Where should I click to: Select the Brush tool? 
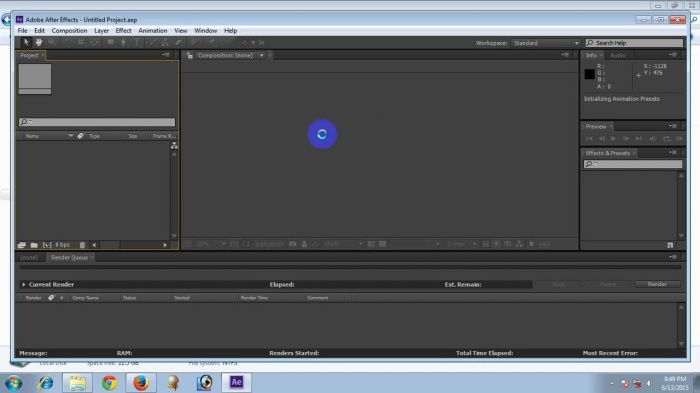coord(153,42)
